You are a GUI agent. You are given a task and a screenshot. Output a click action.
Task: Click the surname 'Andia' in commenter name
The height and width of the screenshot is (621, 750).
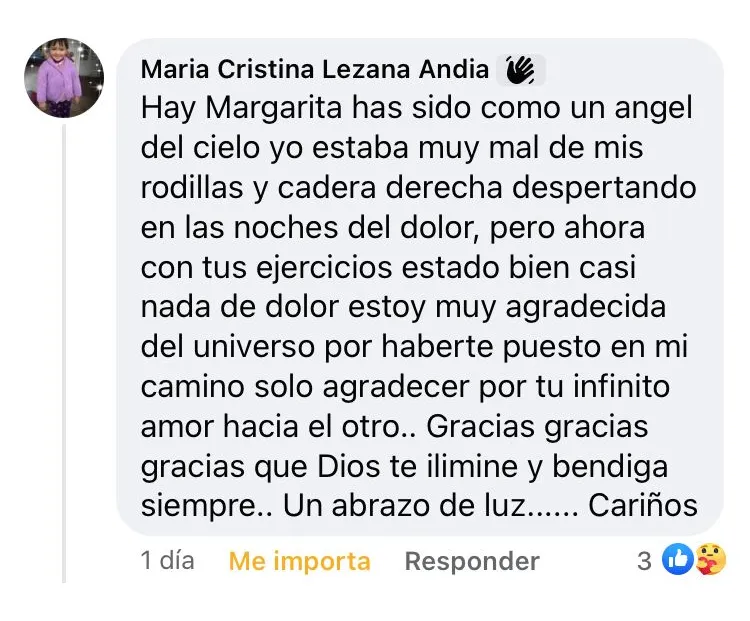point(454,69)
